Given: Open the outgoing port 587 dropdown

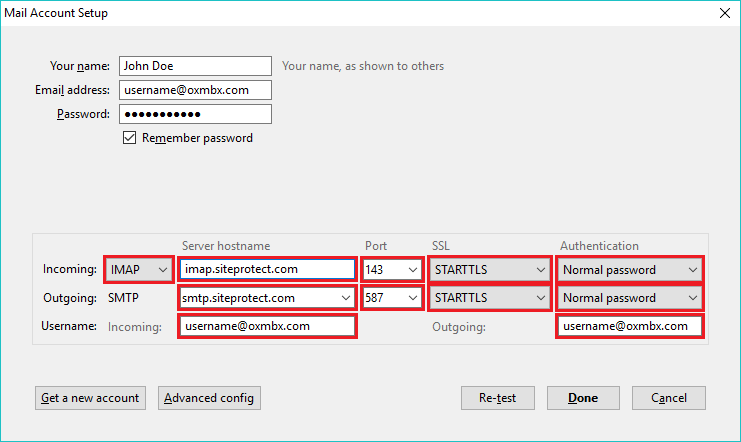Looking at the screenshot, I should pyautogui.click(x=392, y=297).
